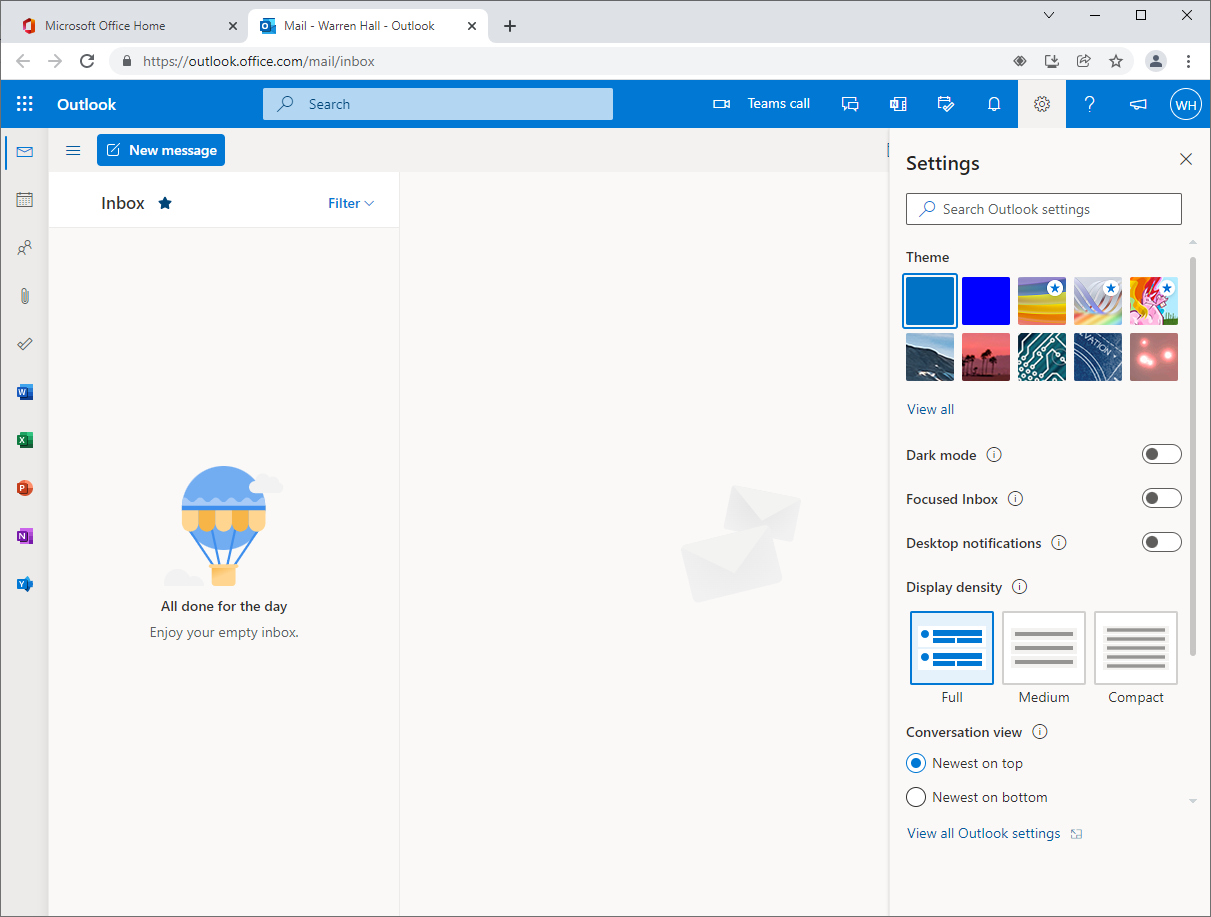Start a Teams call
Viewport: 1211px width, 917px height.
pyautogui.click(x=761, y=104)
